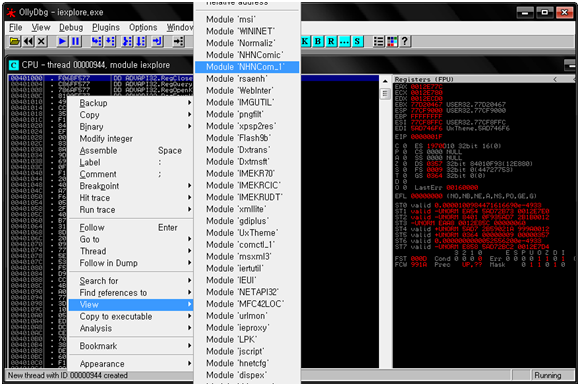Select Module 'rsaenh' entry

[247, 79]
